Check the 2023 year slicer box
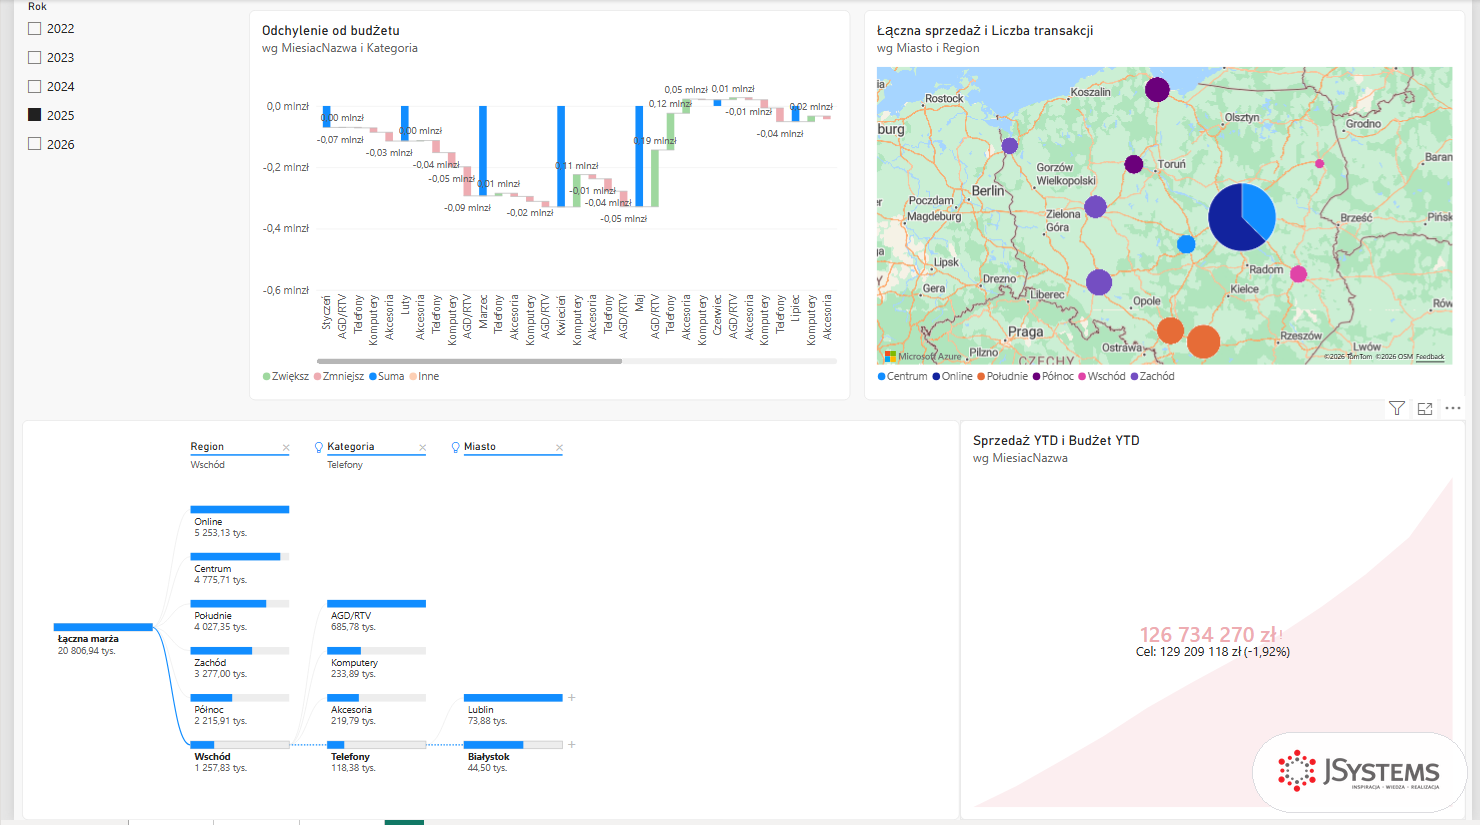1480x825 pixels. [35, 58]
